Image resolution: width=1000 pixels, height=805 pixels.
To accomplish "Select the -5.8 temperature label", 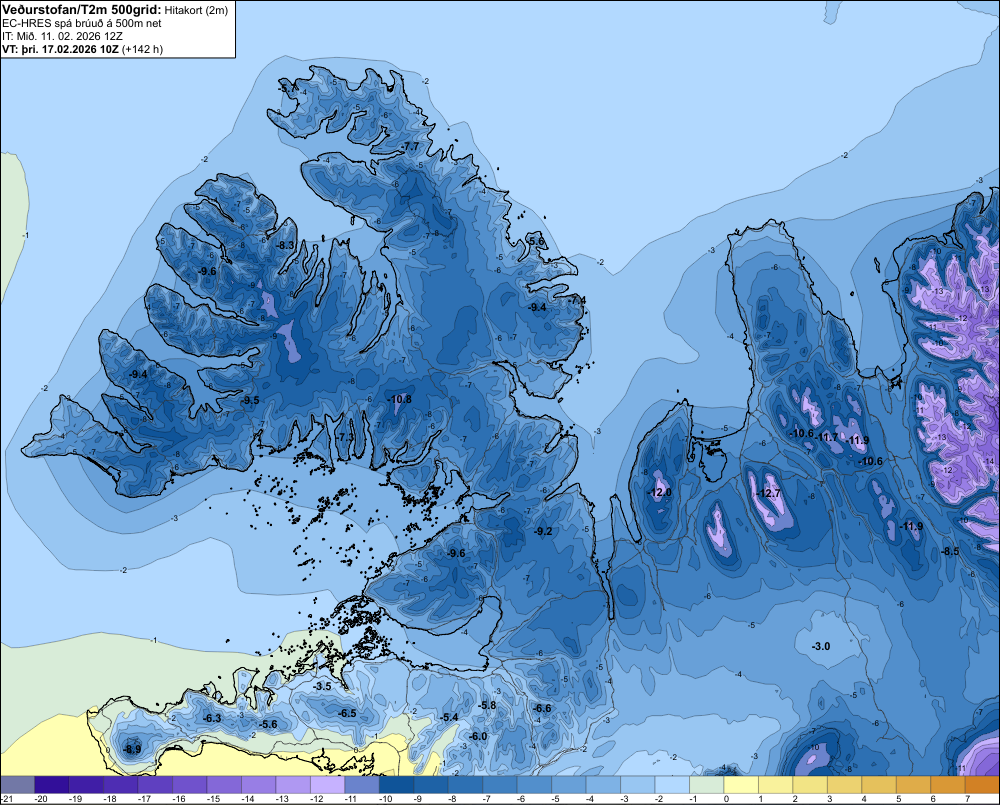I will click(x=487, y=705).
